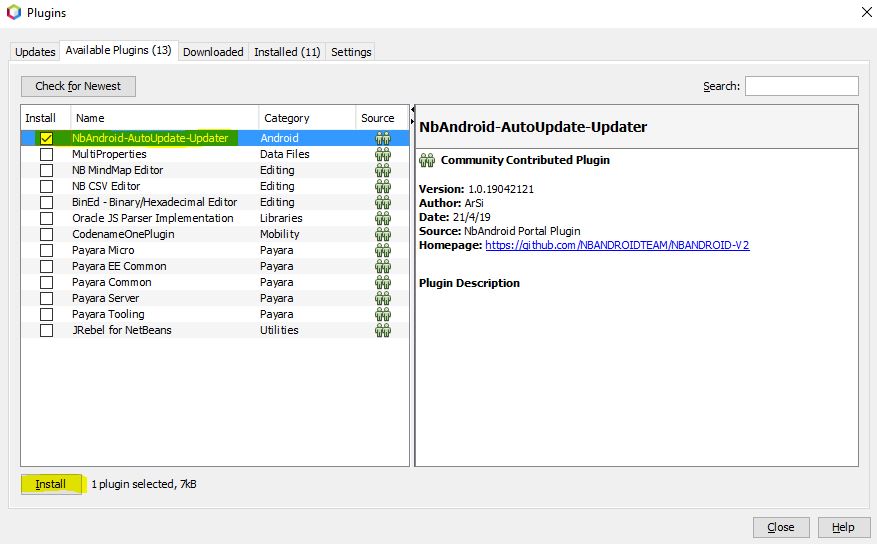Screen dimensions: 877x544
Task: Click the source icon for NB MindMap Editor
Action: [383, 170]
